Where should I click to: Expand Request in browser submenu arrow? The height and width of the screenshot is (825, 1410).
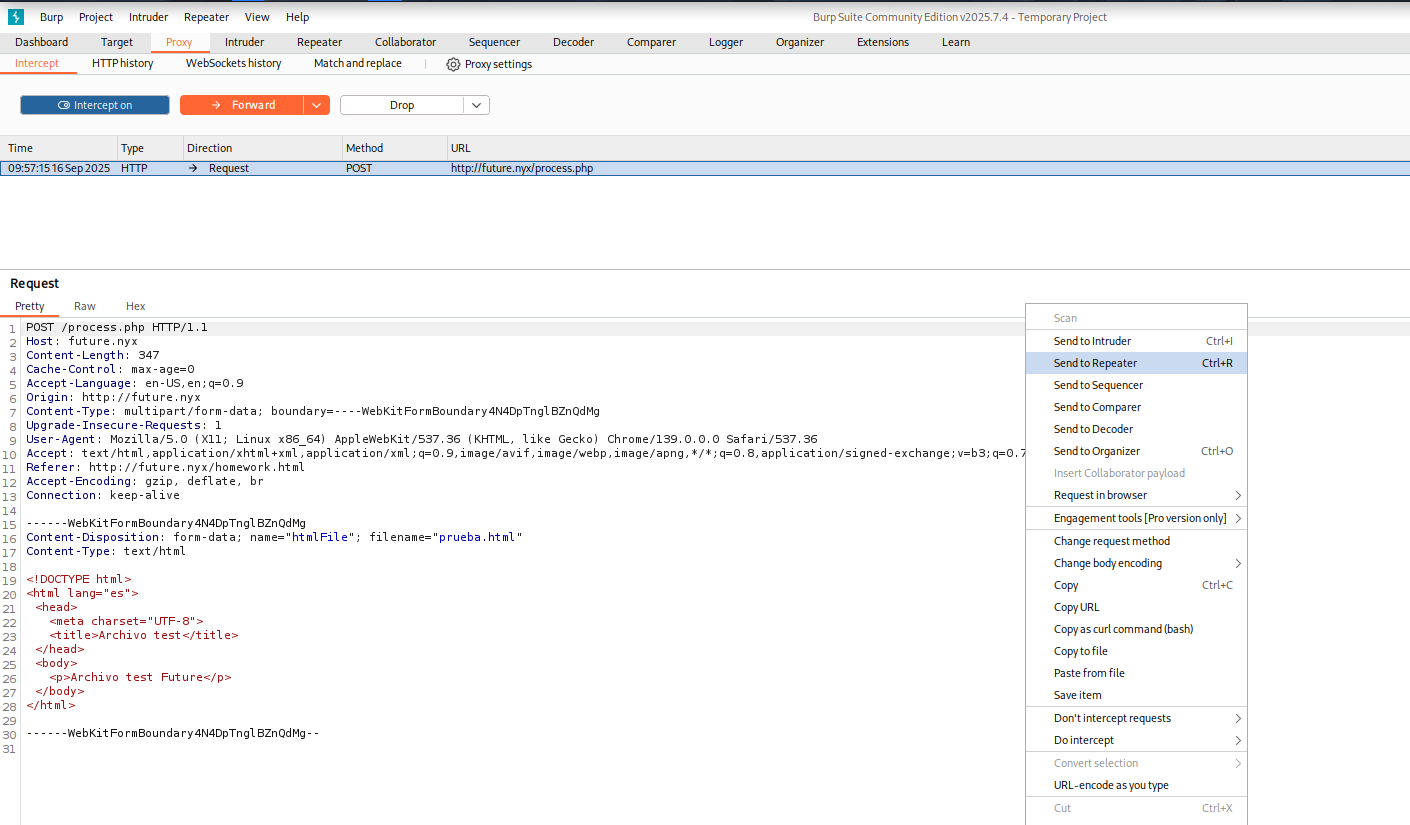(x=1237, y=495)
